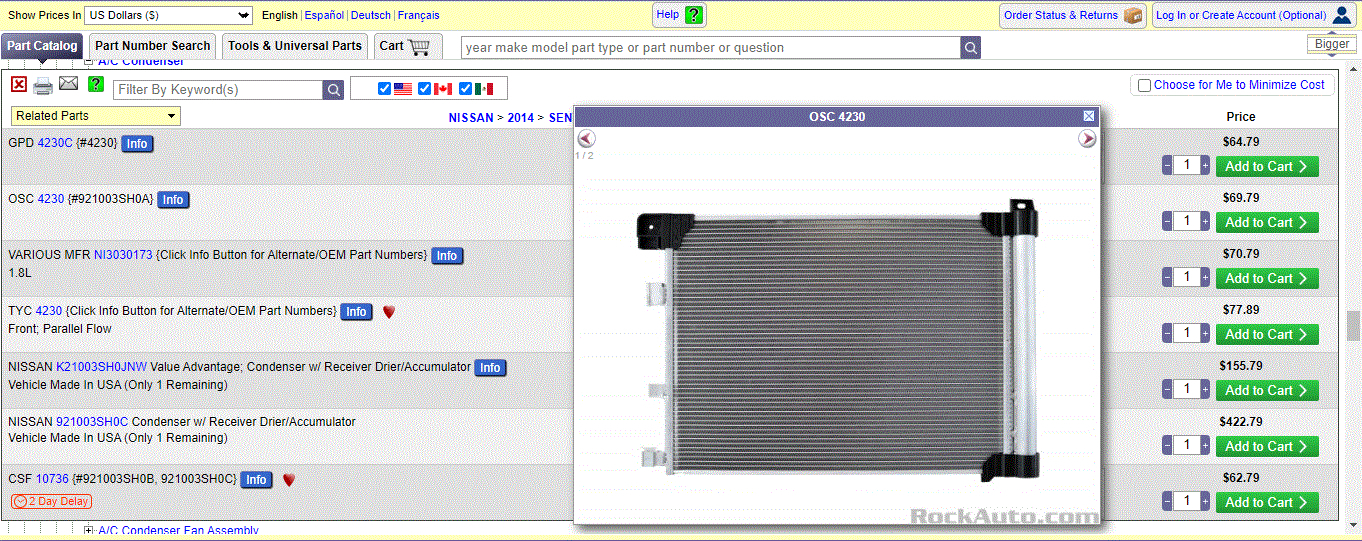This screenshot has height=541, width=1362.
Task: Click previous image arrow in OSC 4230 popup
Action: [587, 139]
